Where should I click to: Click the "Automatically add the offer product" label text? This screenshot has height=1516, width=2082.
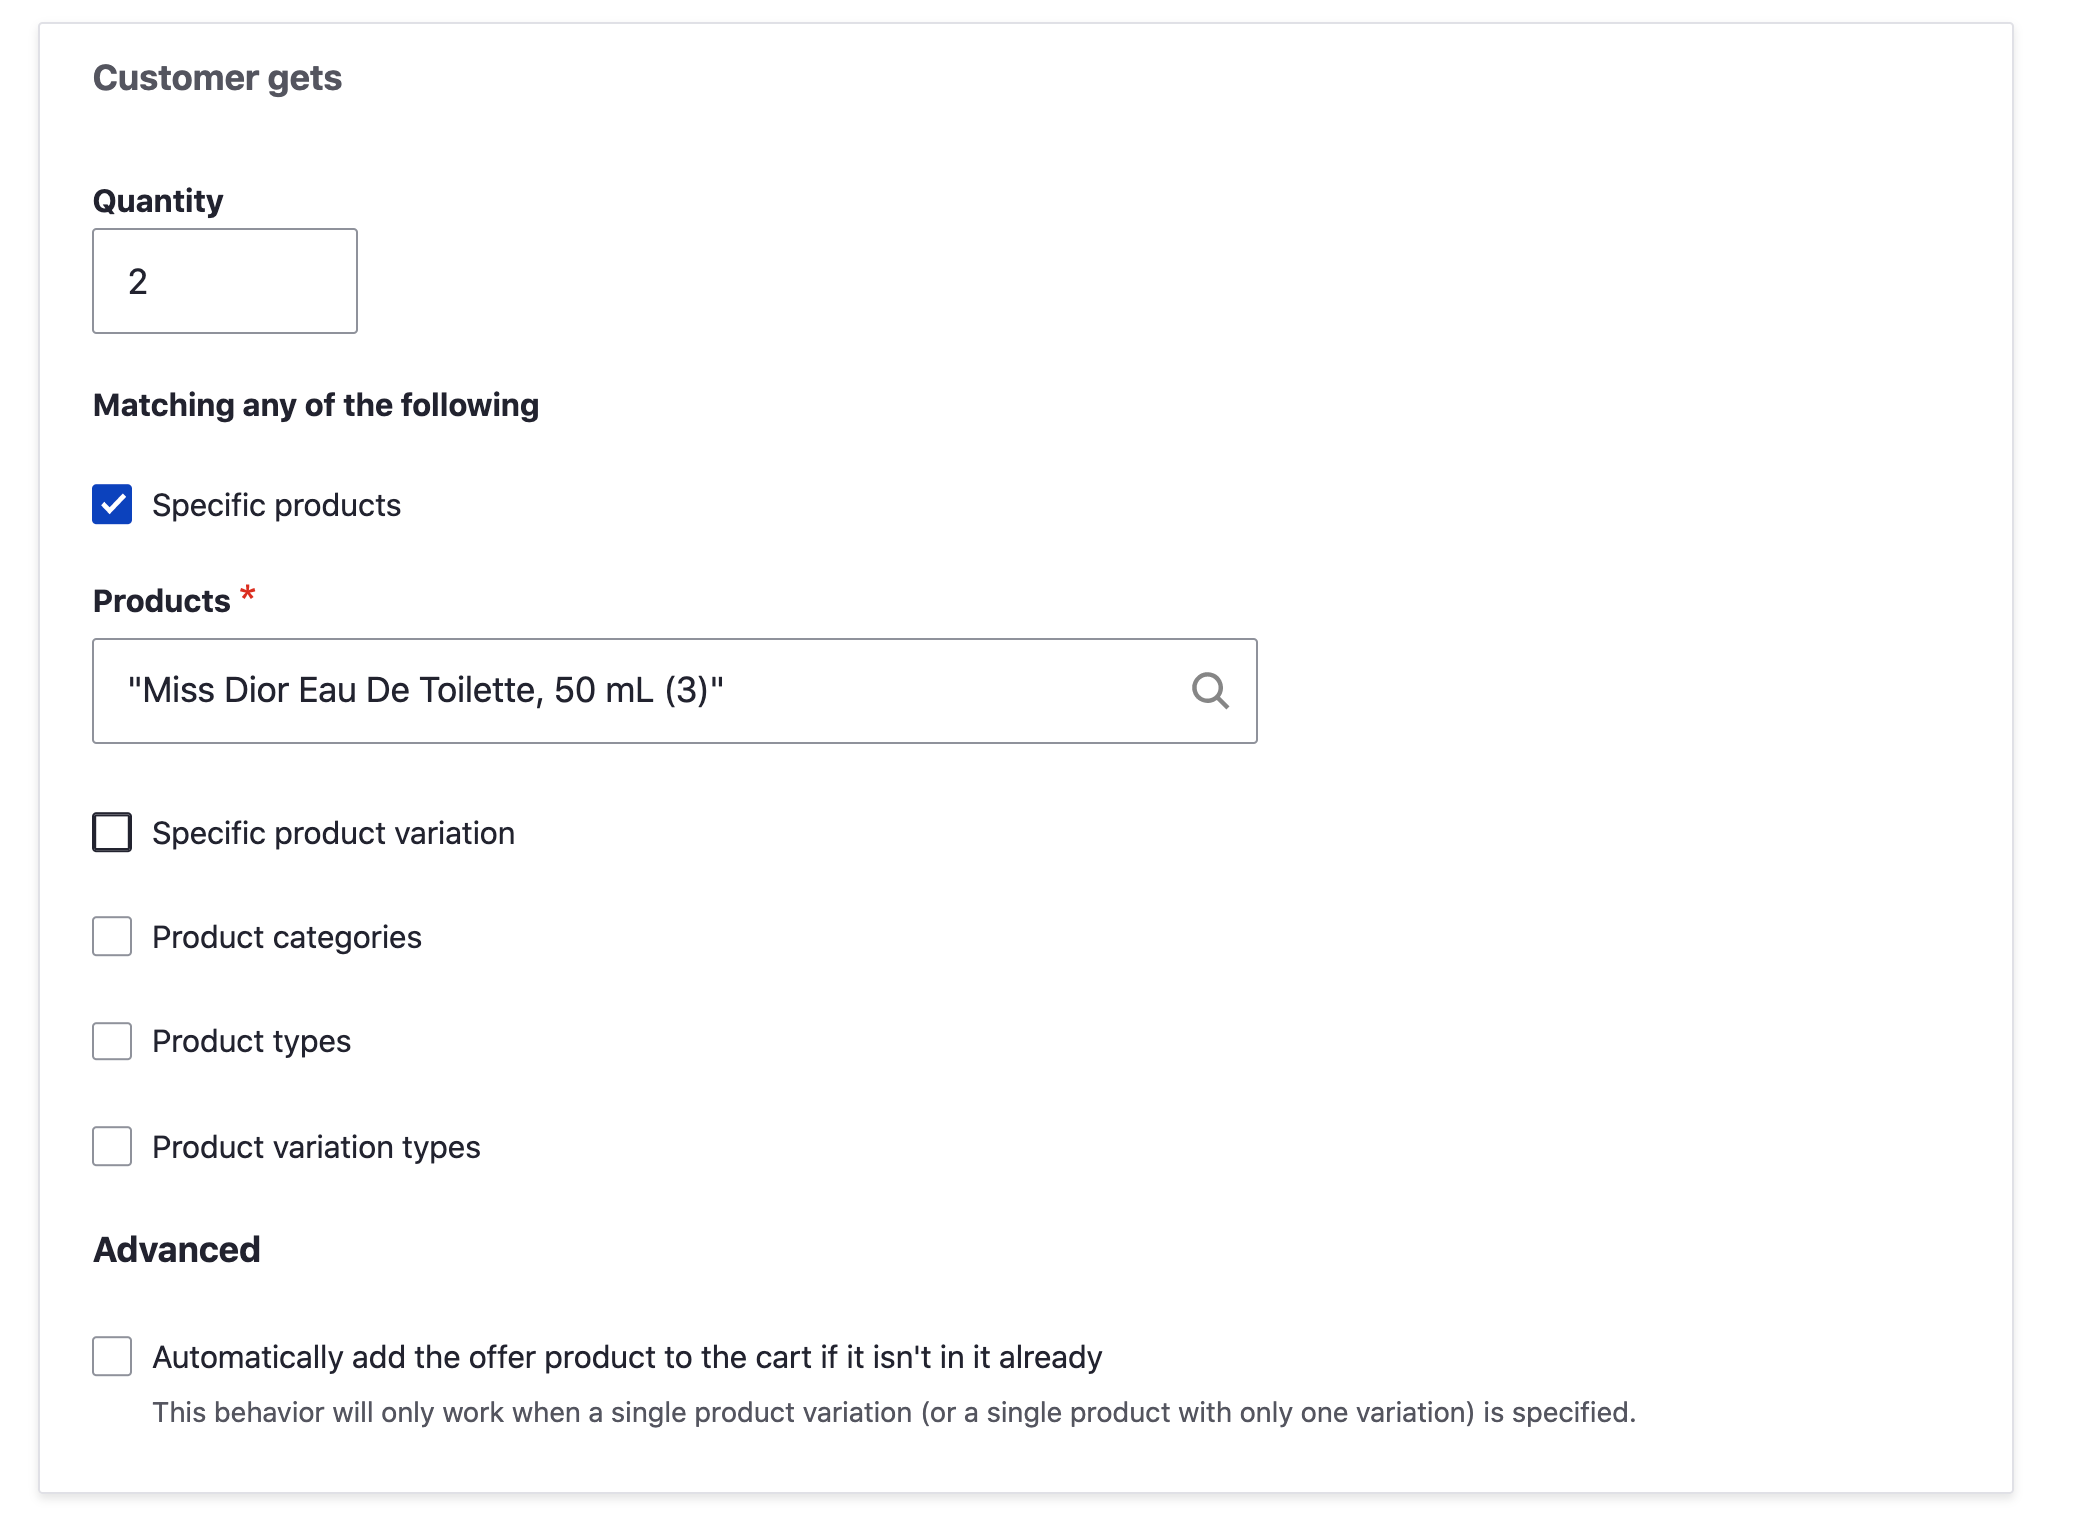point(627,1358)
